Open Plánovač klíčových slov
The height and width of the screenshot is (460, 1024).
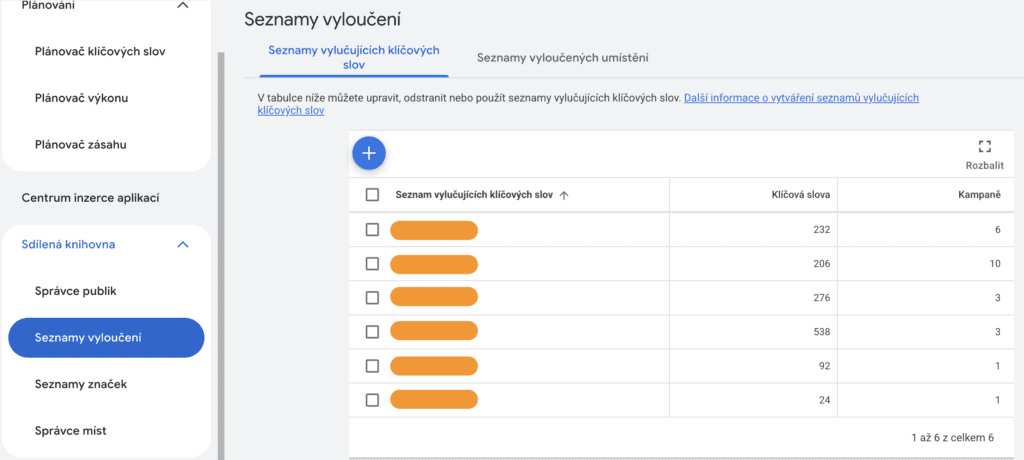tap(100, 51)
